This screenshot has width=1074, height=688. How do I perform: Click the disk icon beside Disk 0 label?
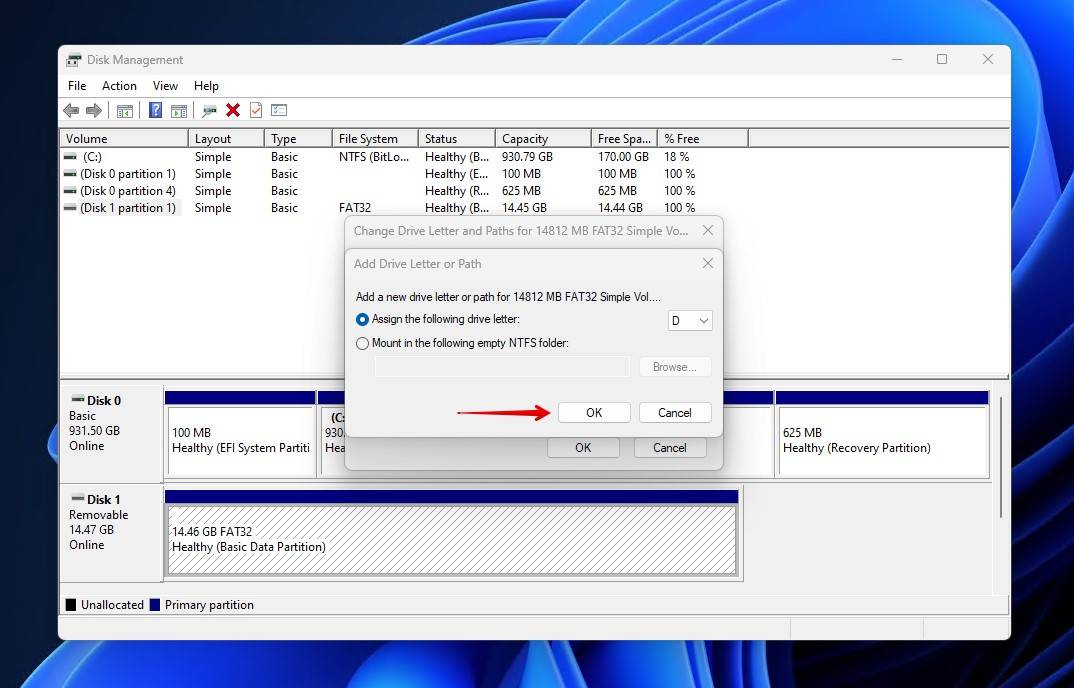(77, 400)
